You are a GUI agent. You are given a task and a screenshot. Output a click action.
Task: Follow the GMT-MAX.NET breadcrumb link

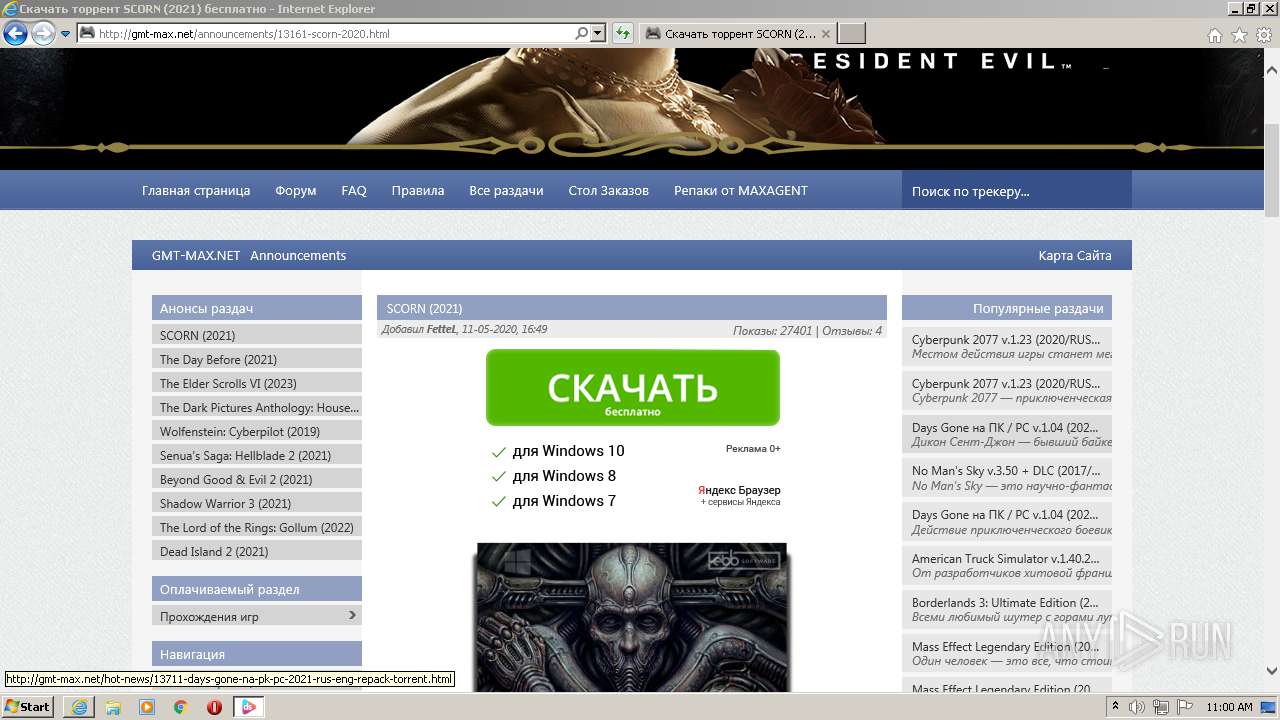[x=196, y=255]
